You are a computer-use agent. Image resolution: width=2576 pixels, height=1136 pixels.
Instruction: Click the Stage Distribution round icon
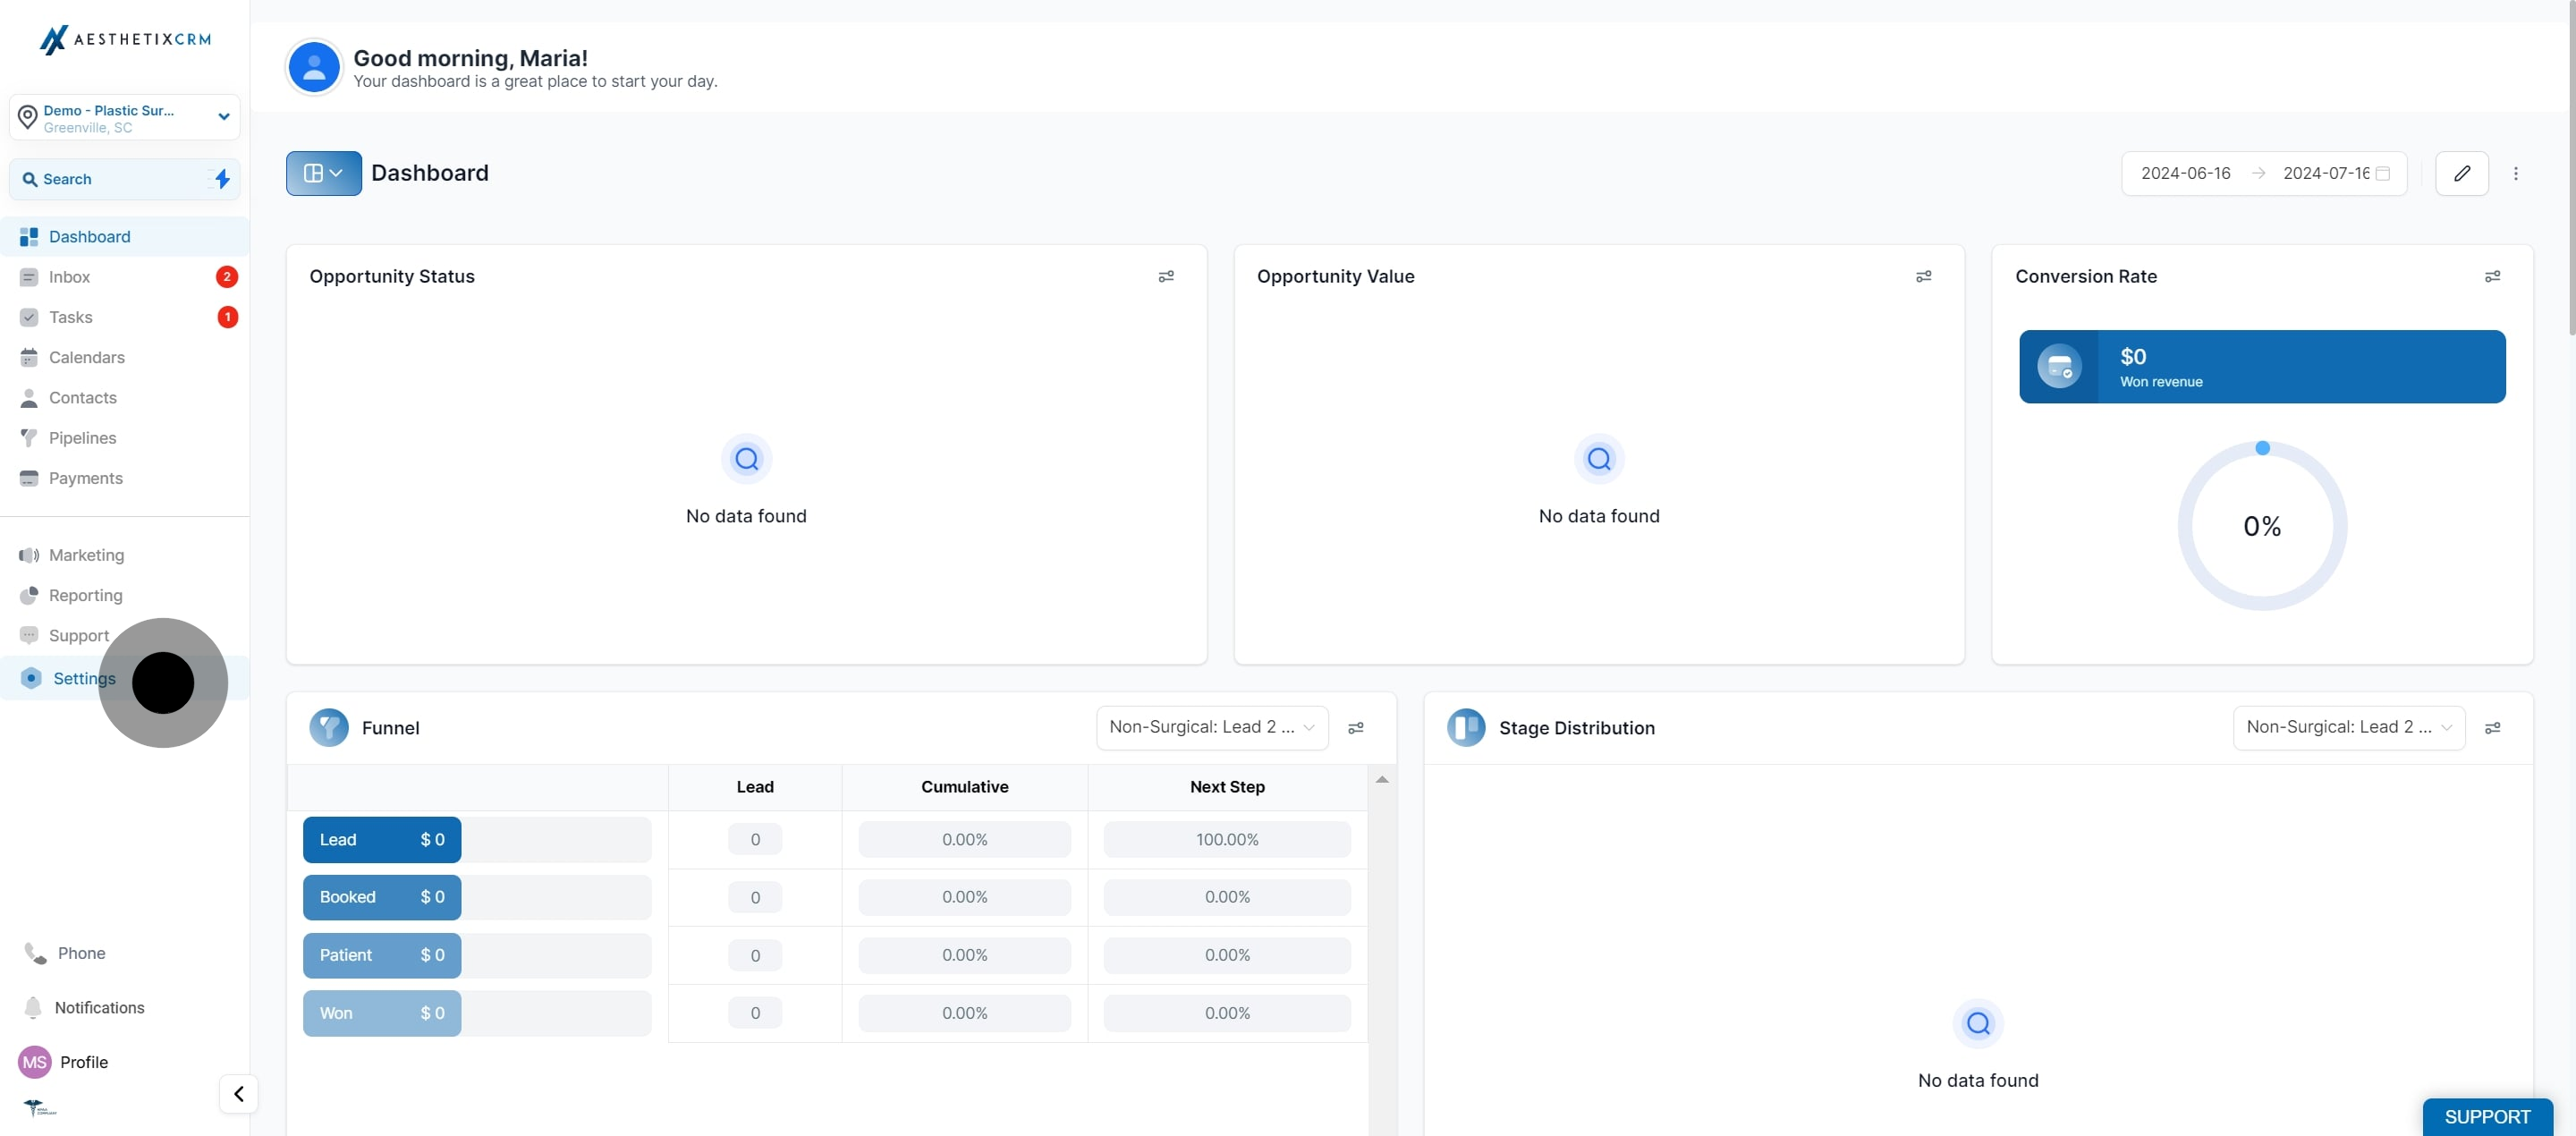tap(1466, 728)
